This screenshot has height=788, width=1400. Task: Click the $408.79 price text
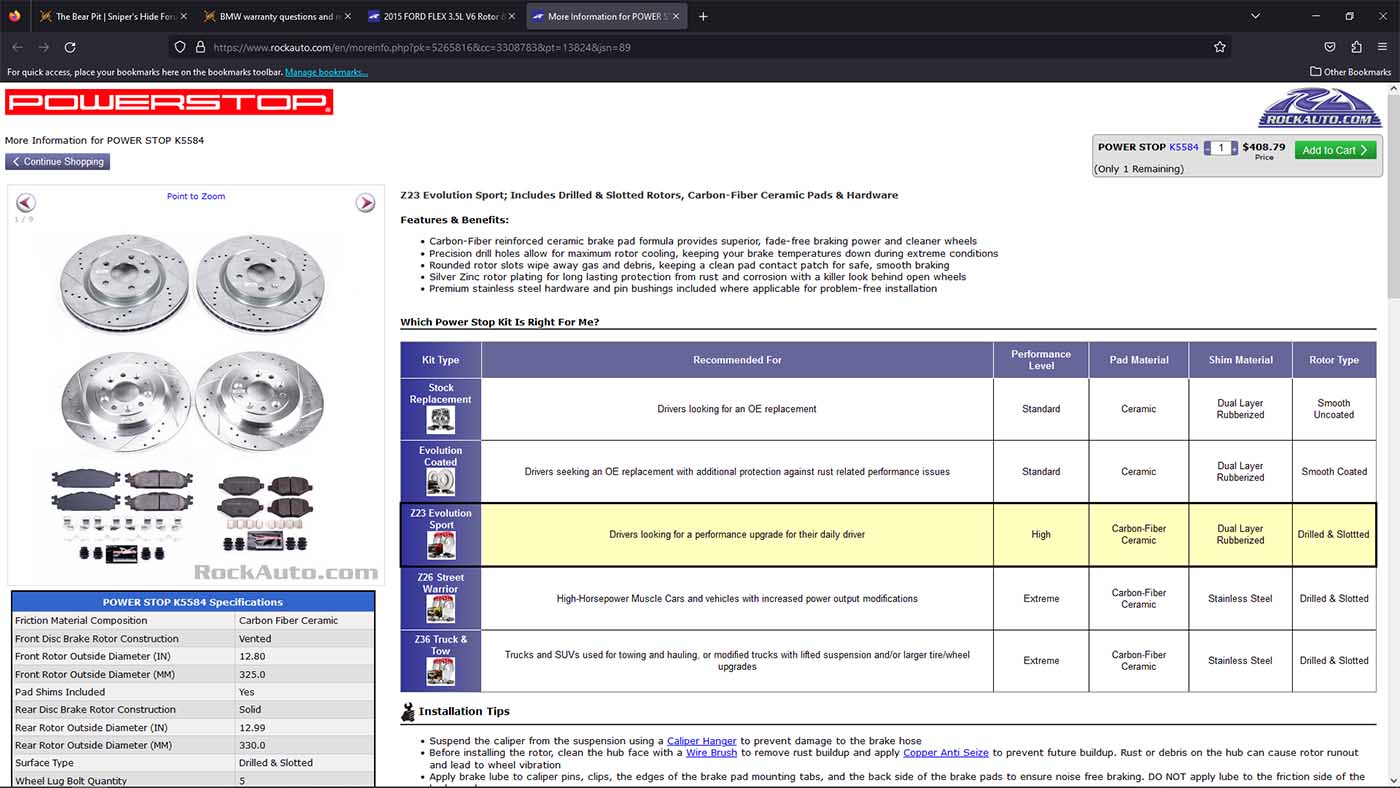click(1264, 147)
